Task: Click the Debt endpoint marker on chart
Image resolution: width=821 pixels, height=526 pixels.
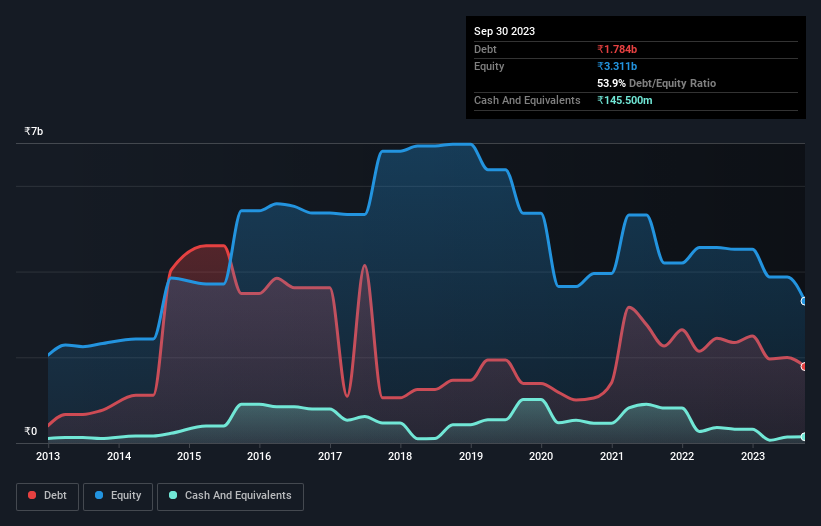Action: tap(804, 366)
